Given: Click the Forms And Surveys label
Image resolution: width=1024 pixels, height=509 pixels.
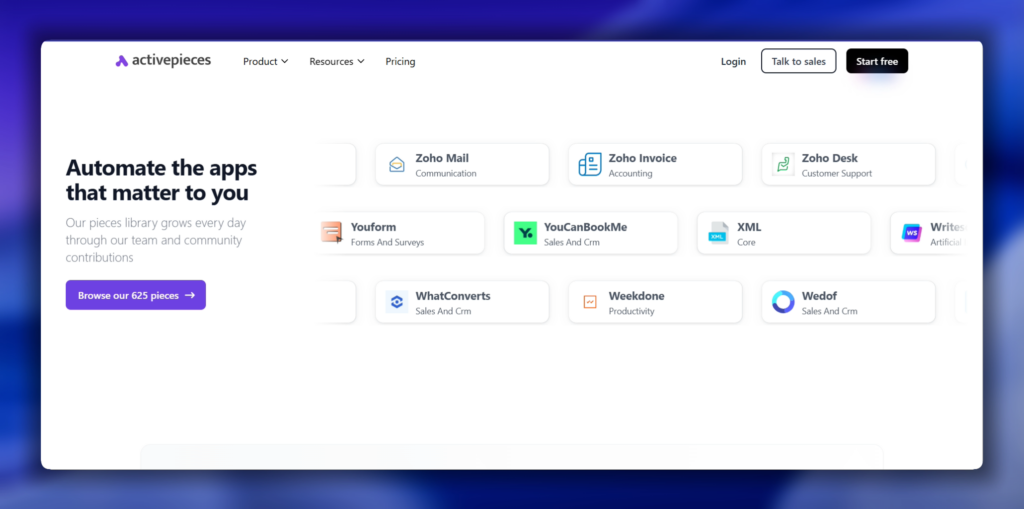Looking at the screenshot, I should [x=387, y=242].
